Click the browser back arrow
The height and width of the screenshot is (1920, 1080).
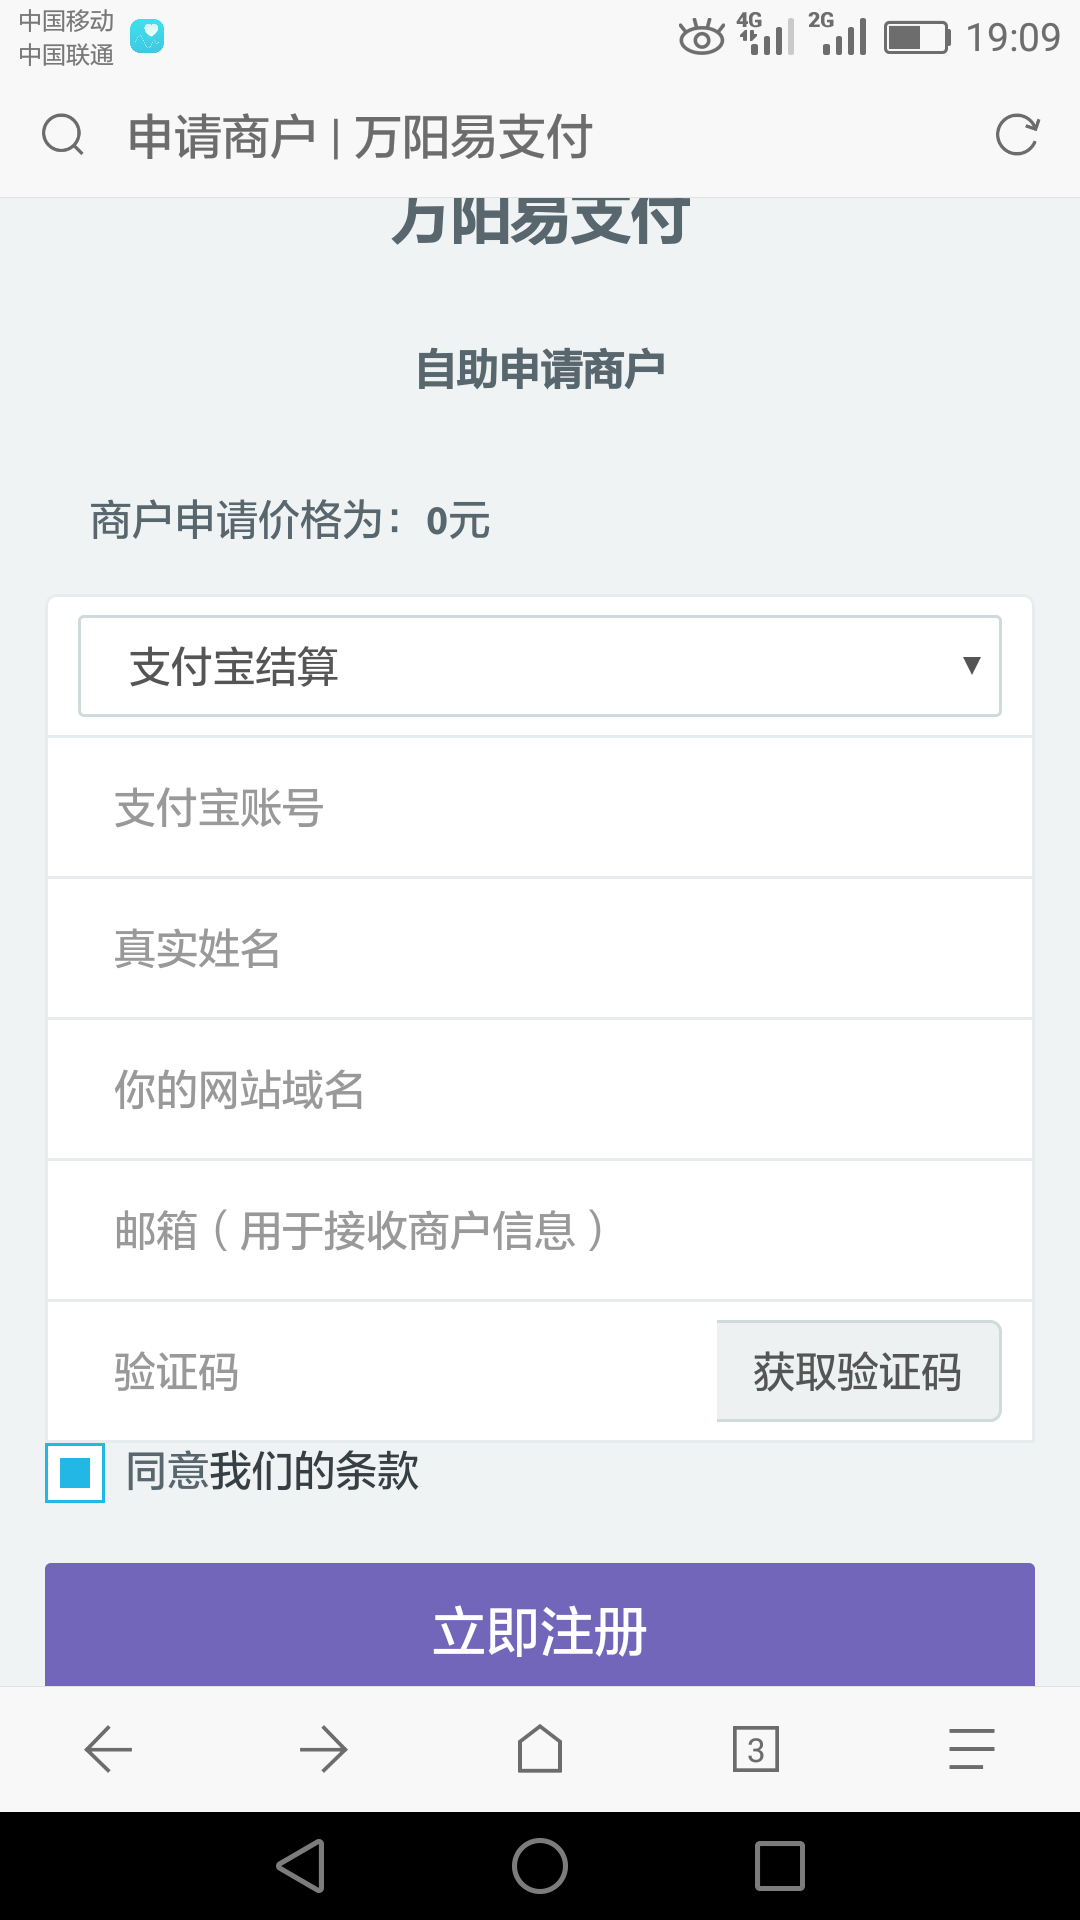107,1748
